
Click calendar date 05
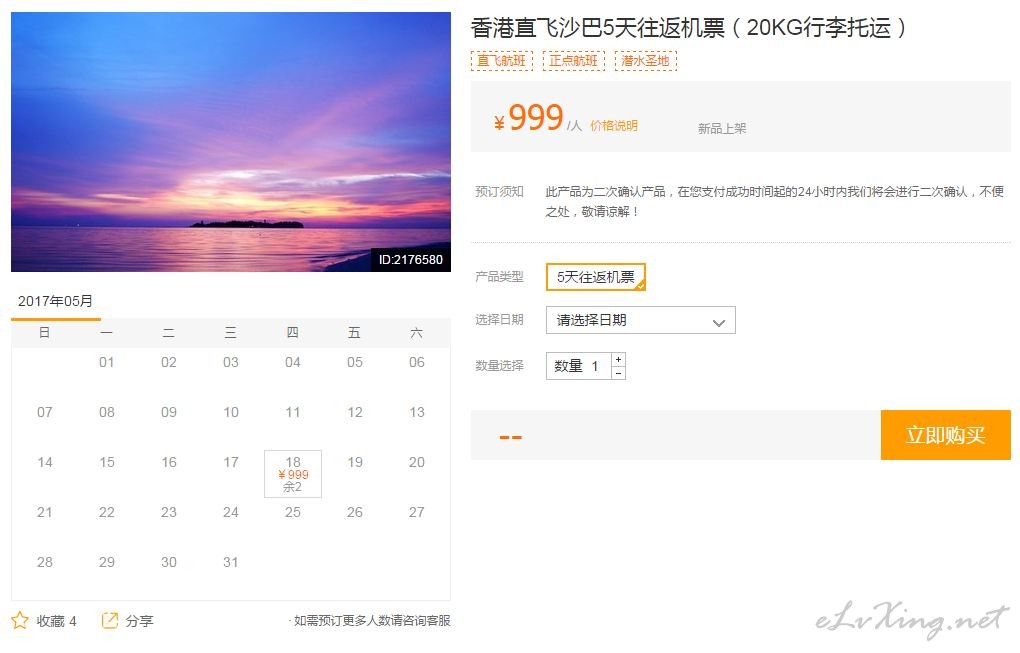click(x=355, y=362)
